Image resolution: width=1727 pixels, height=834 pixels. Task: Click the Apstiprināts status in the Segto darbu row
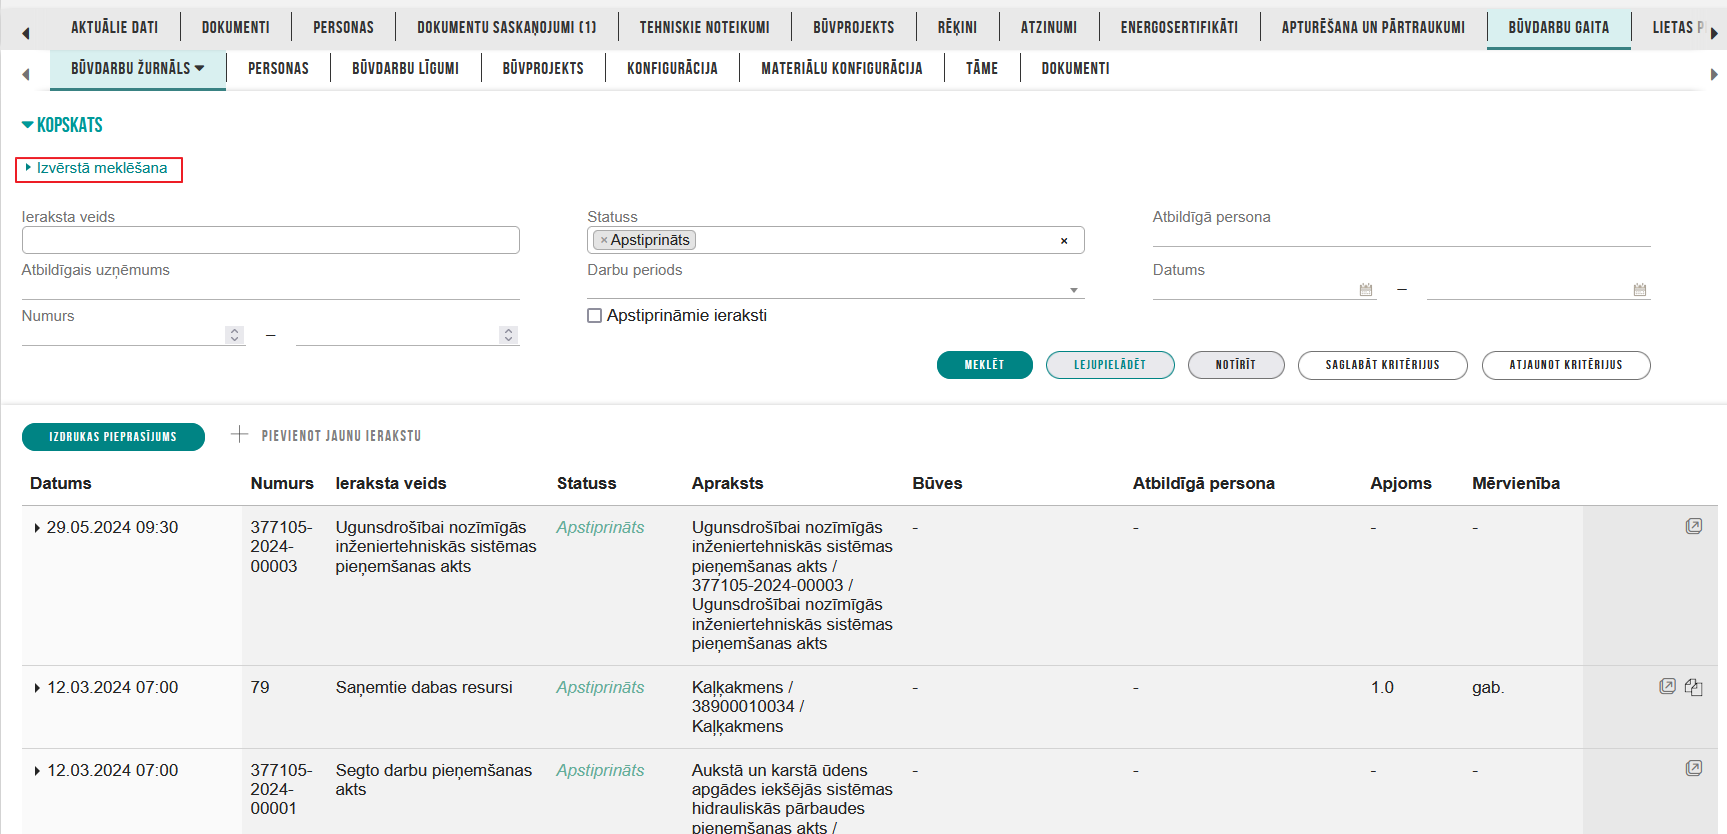[x=600, y=770]
